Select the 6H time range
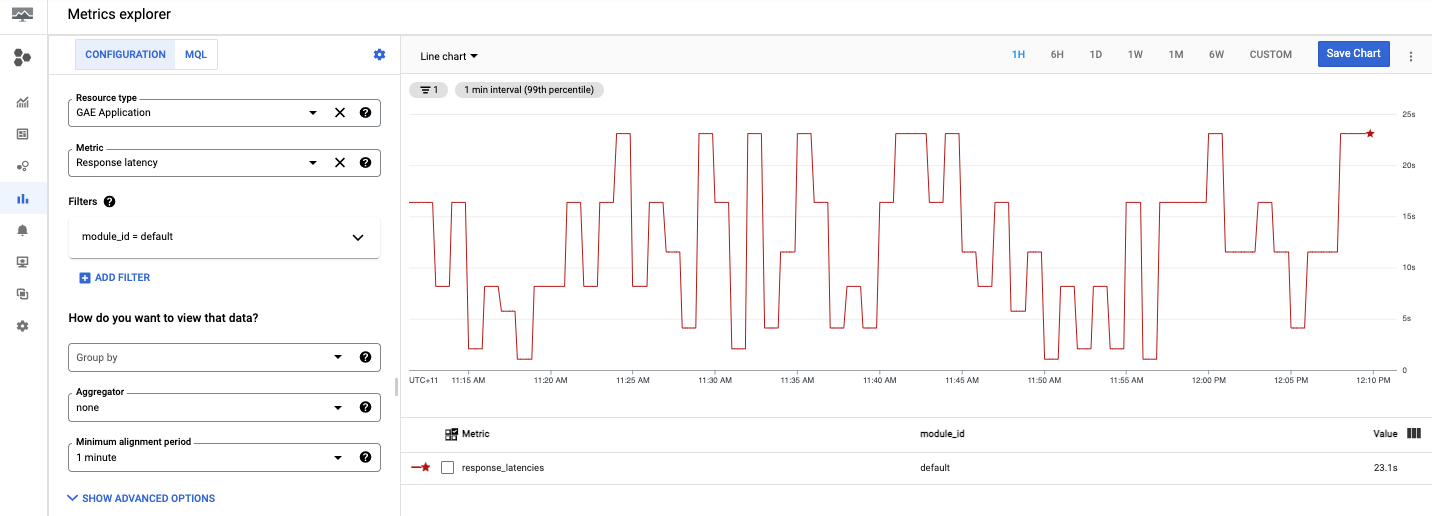The height and width of the screenshot is (516, 1432). pyautogui.click(x=1057, y=55)
